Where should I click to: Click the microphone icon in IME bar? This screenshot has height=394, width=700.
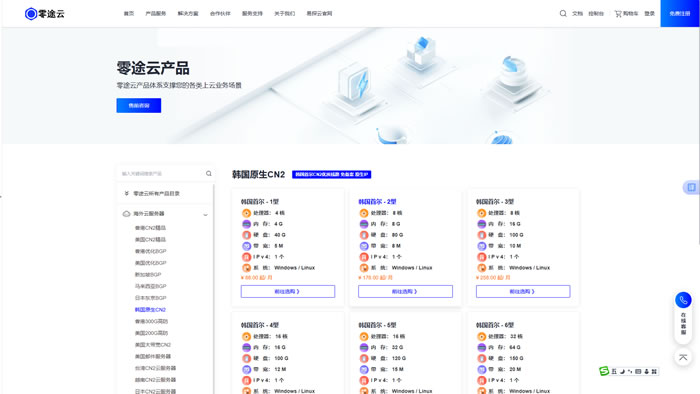(x=646, y=371)
